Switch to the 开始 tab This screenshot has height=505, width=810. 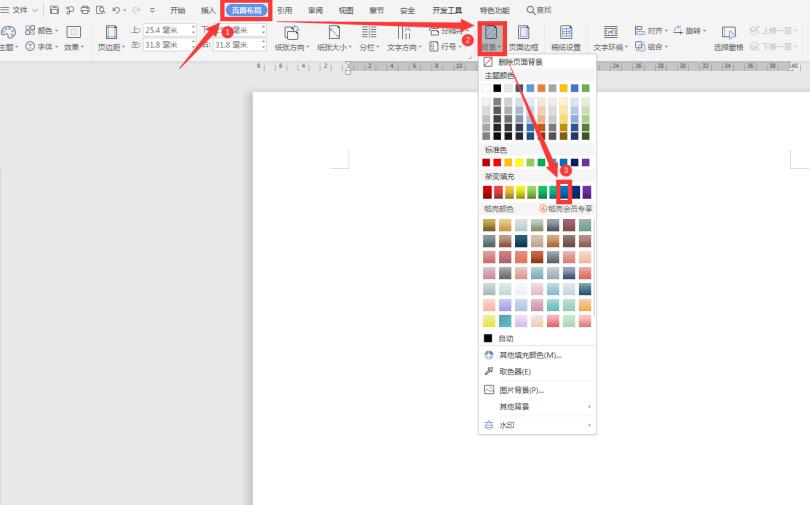(x=178, y=10)
